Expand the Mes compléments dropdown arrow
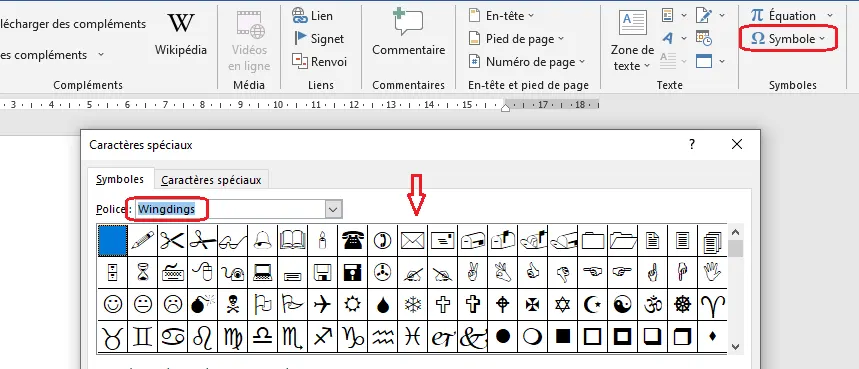 (x=101, y=55)
